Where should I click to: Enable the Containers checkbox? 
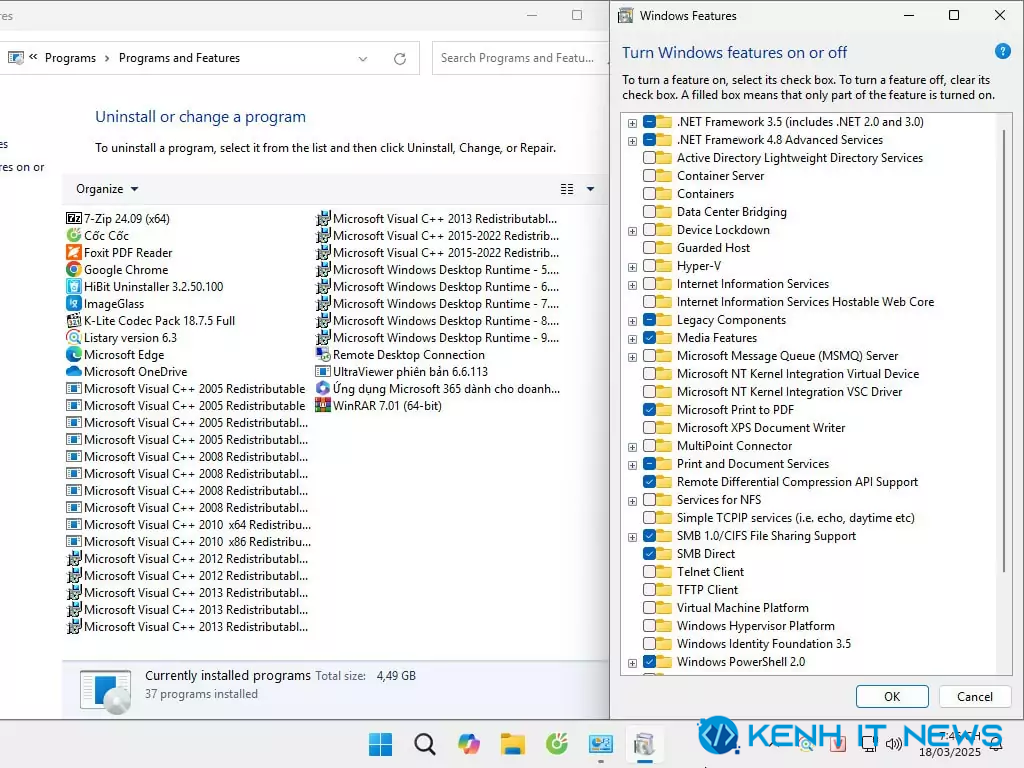click(649, 193)
